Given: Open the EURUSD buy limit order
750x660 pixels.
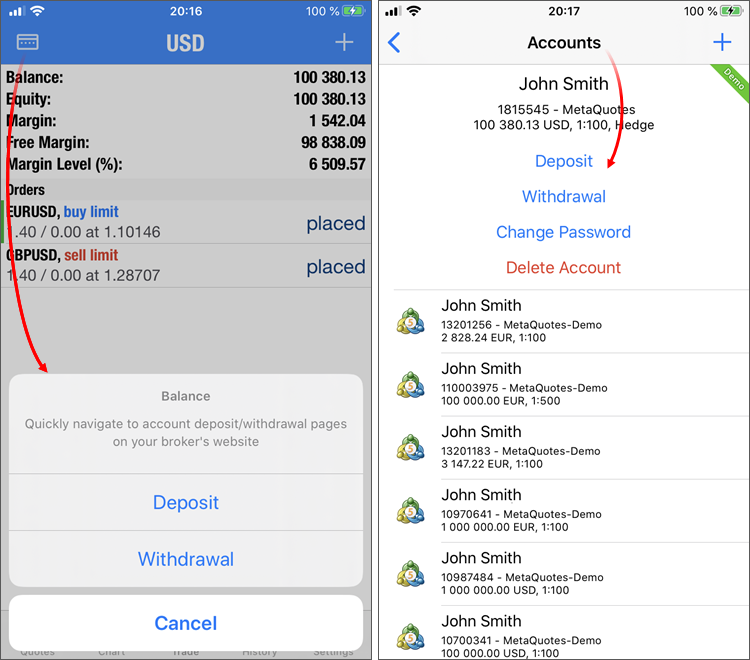Looking at the screenshot, I should point(186,222).
